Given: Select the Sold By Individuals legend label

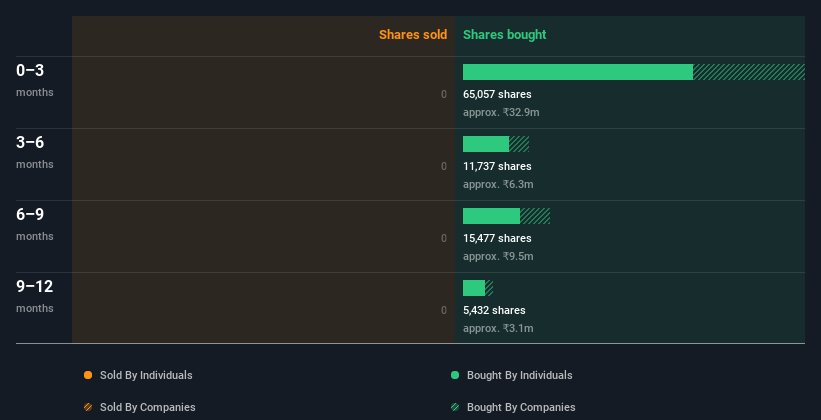Looking at the screenshot, I should 146,375.
